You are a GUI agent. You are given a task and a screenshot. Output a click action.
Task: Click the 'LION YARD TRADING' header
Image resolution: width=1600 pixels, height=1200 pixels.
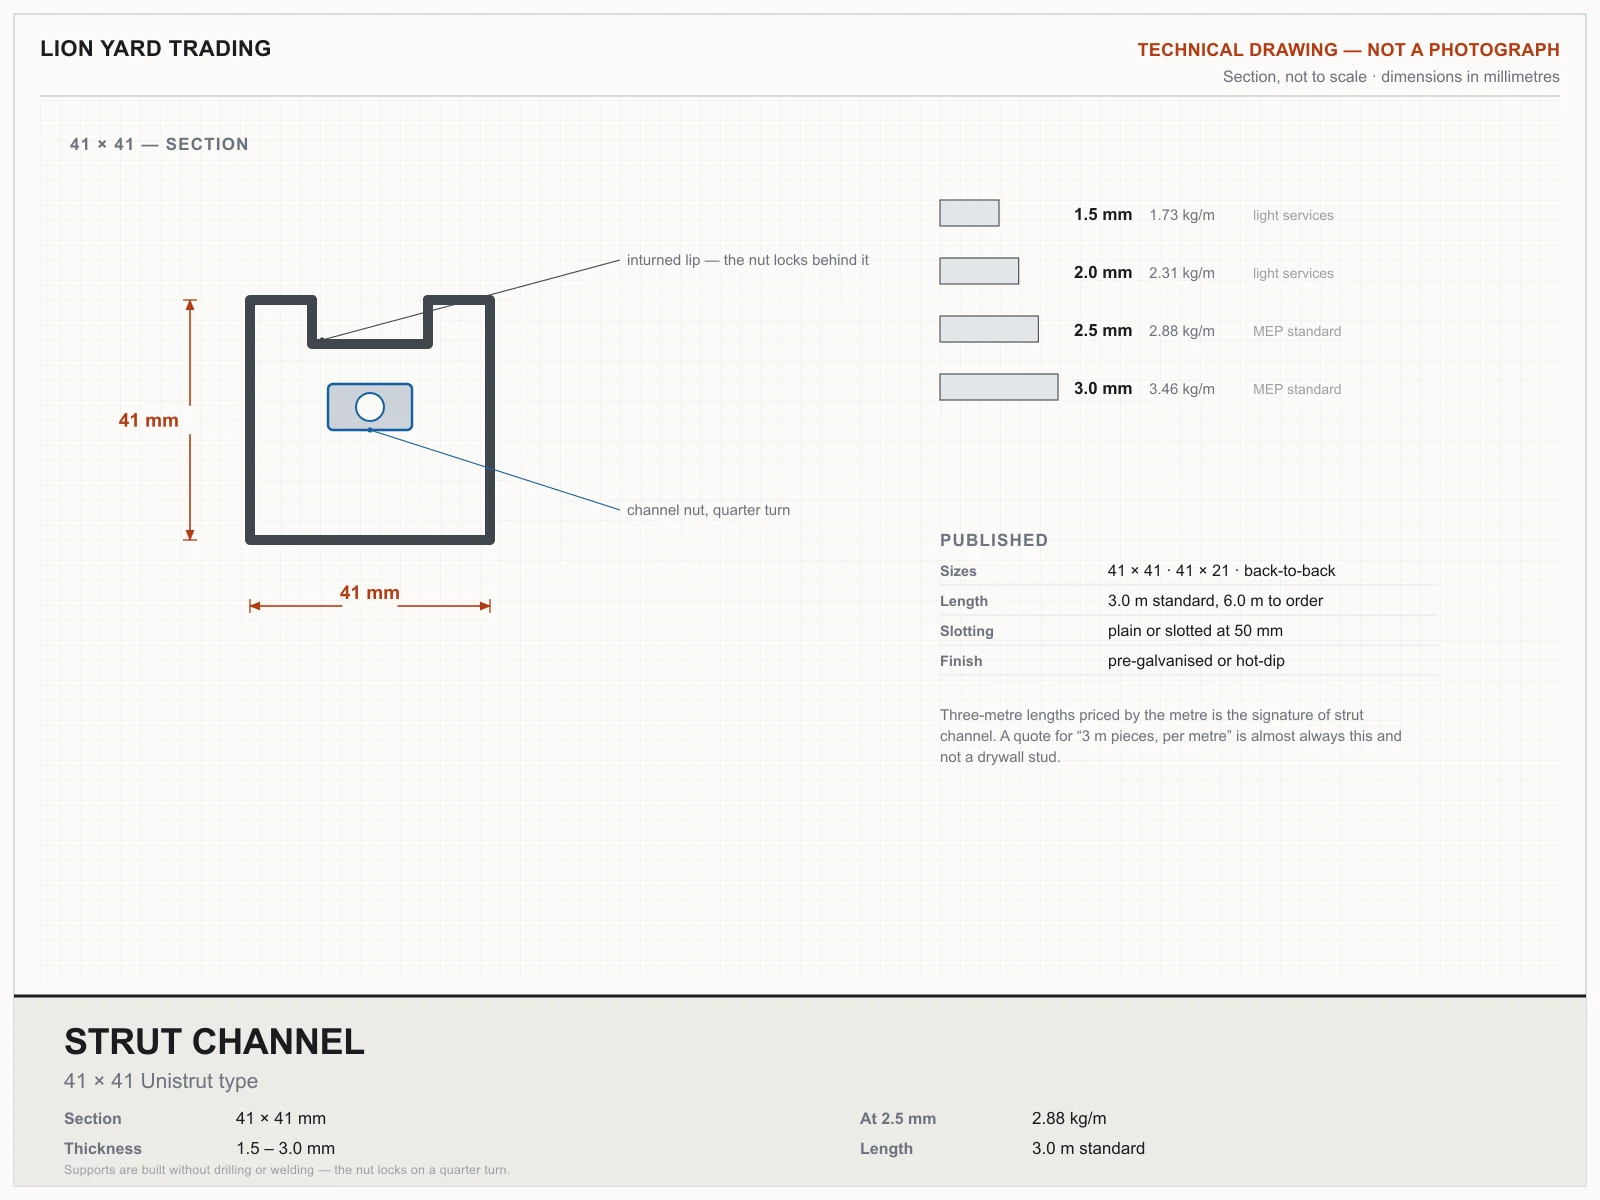coord(156,48)
